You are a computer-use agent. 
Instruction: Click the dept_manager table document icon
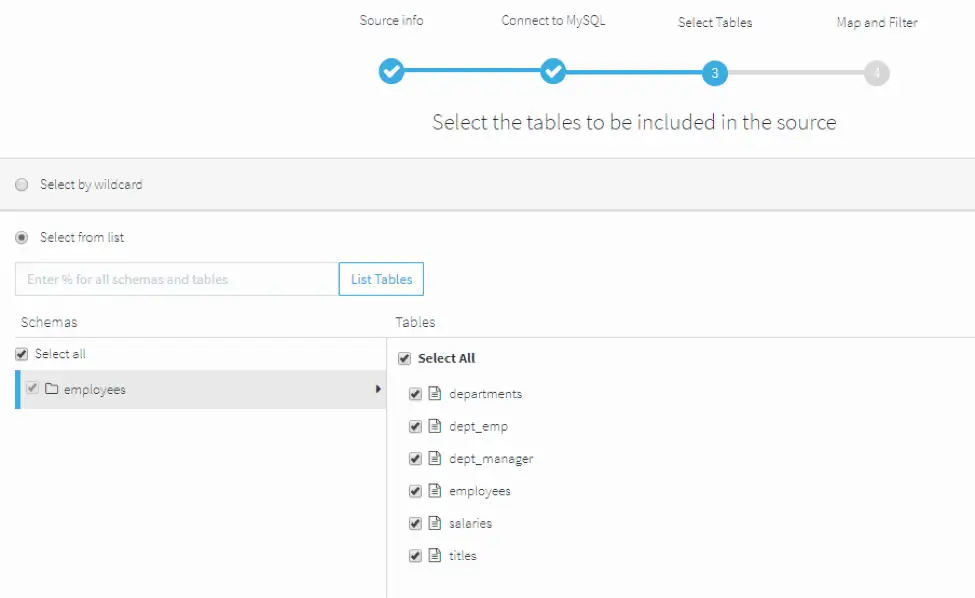coord(434,458)
